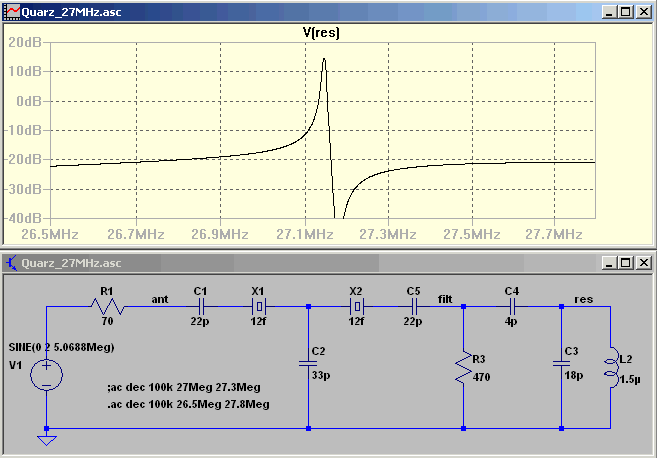Close the schematic window
Image resolution: width=657 pixels, height=458 pixels.
pos(644,263)
